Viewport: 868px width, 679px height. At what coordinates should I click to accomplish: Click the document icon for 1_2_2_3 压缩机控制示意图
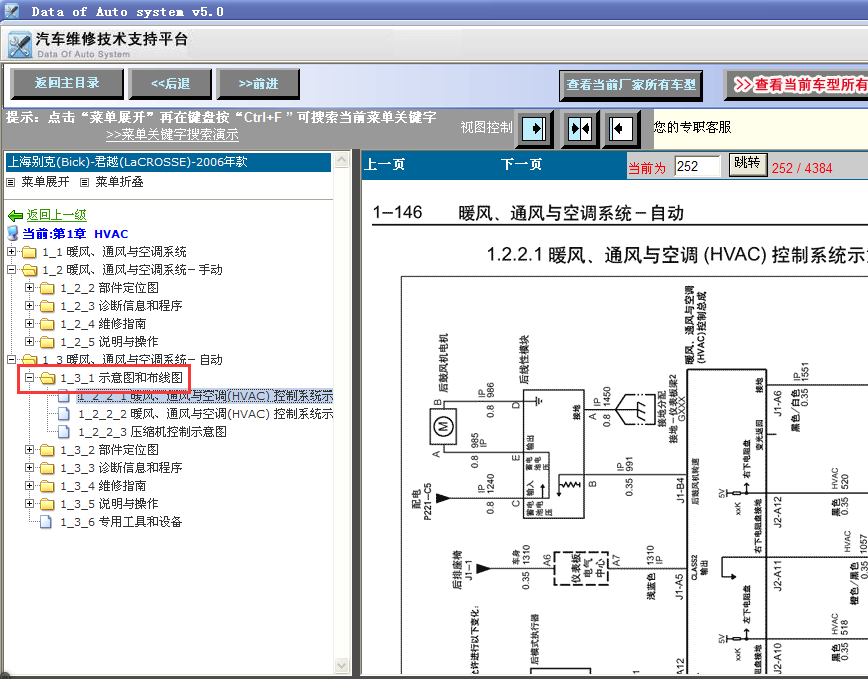pos(64,432)
